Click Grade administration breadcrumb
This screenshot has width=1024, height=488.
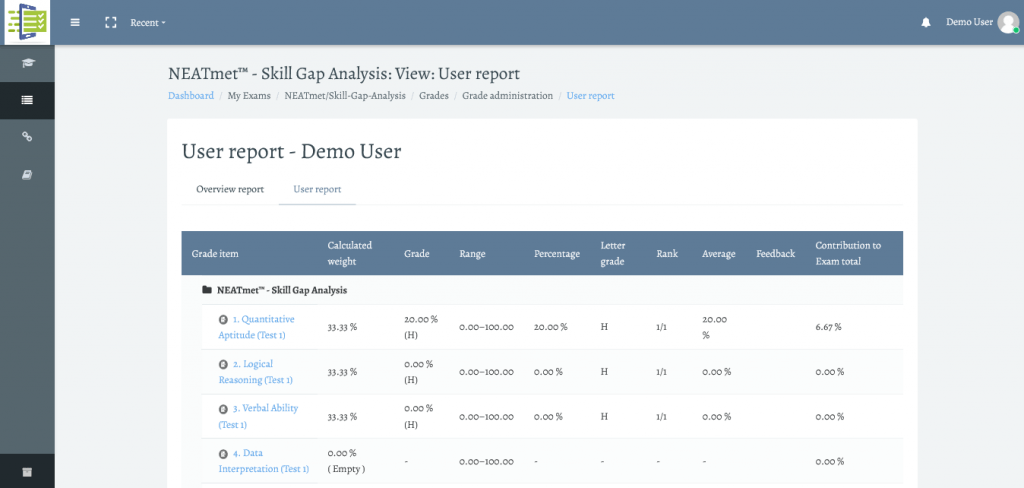tap(507, 95)
